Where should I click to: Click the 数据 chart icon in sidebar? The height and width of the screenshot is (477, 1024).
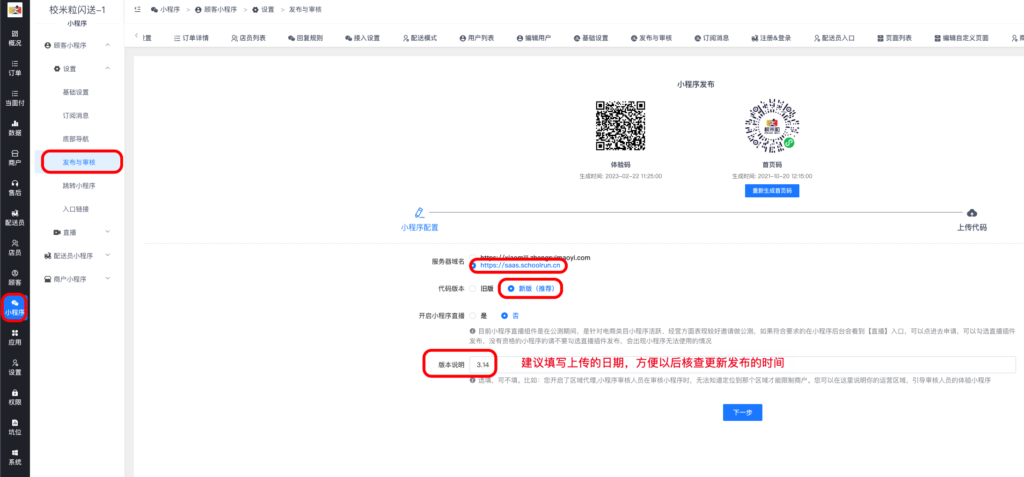[x=14, y=126]
